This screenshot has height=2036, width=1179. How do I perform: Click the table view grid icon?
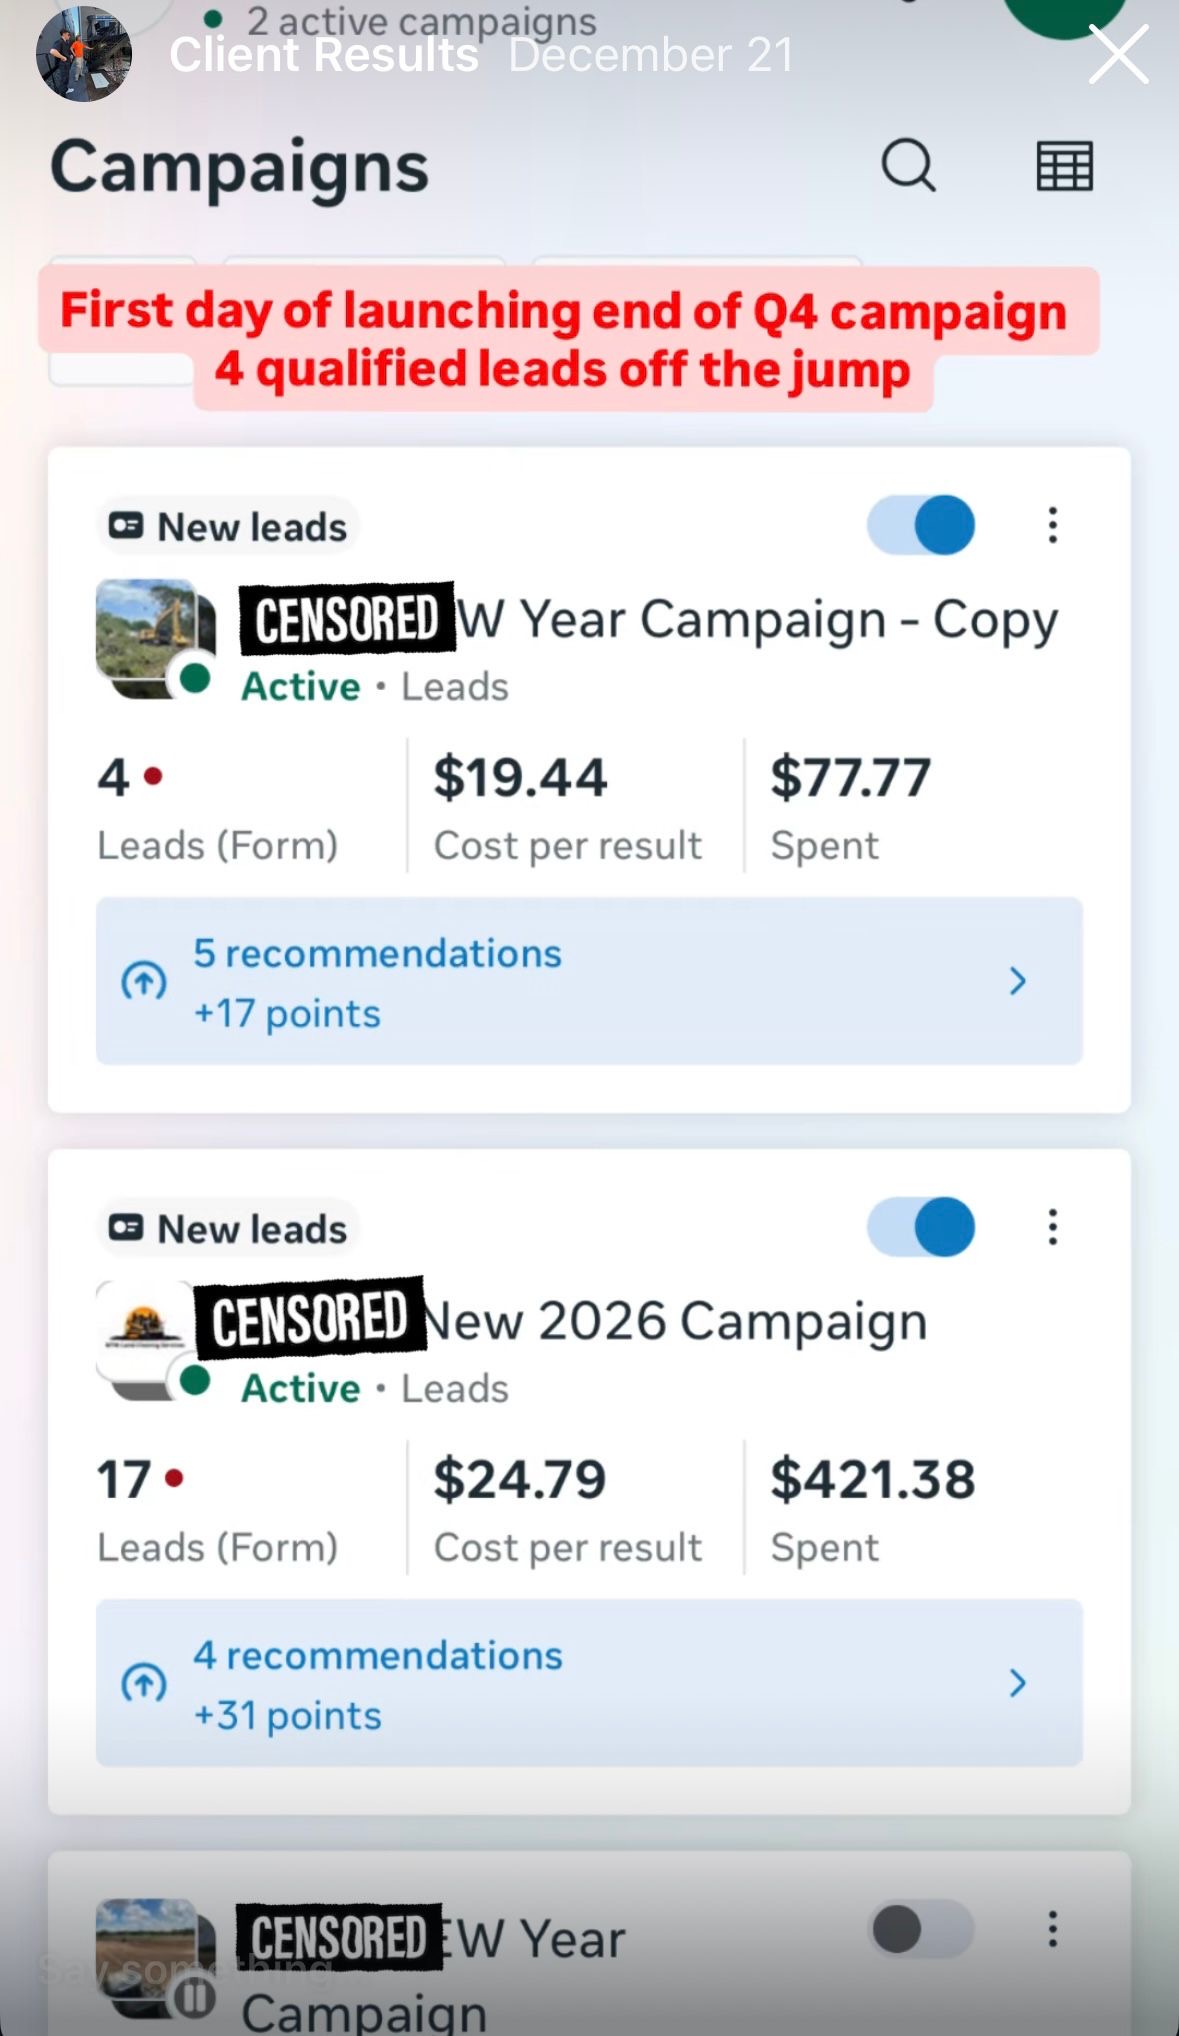pos(1064,166)
